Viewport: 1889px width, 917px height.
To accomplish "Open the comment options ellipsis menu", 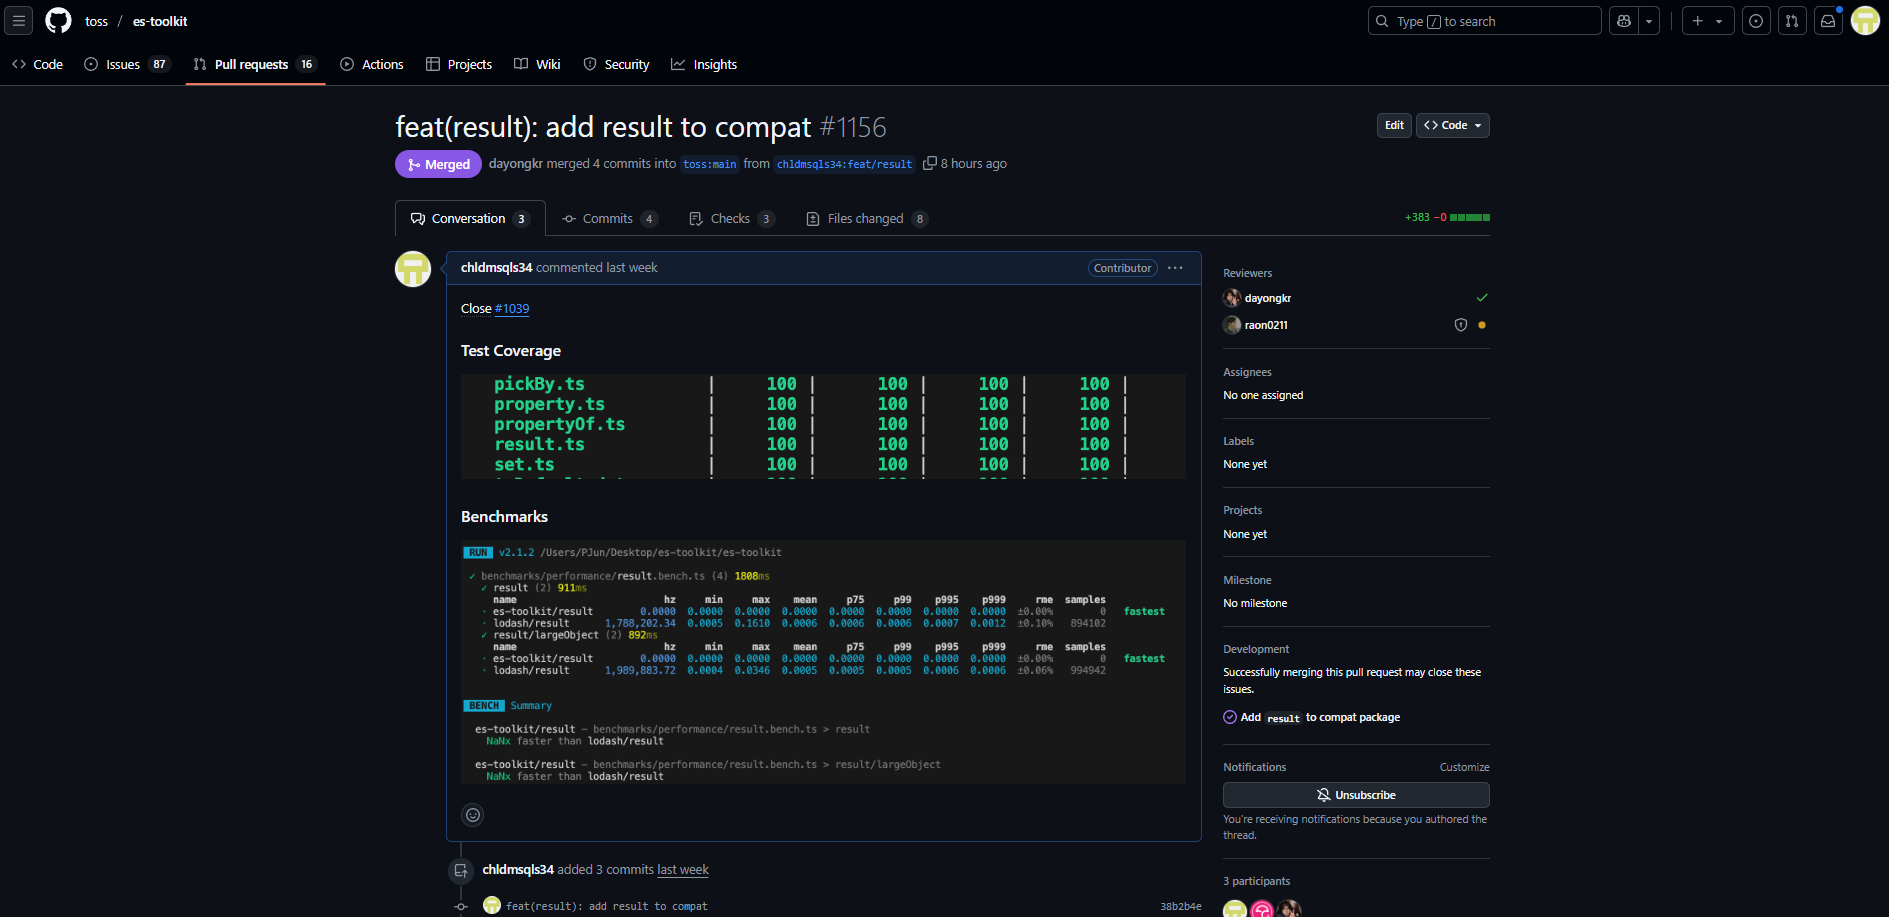I will pyautogui.click(x=1175, y=268).
